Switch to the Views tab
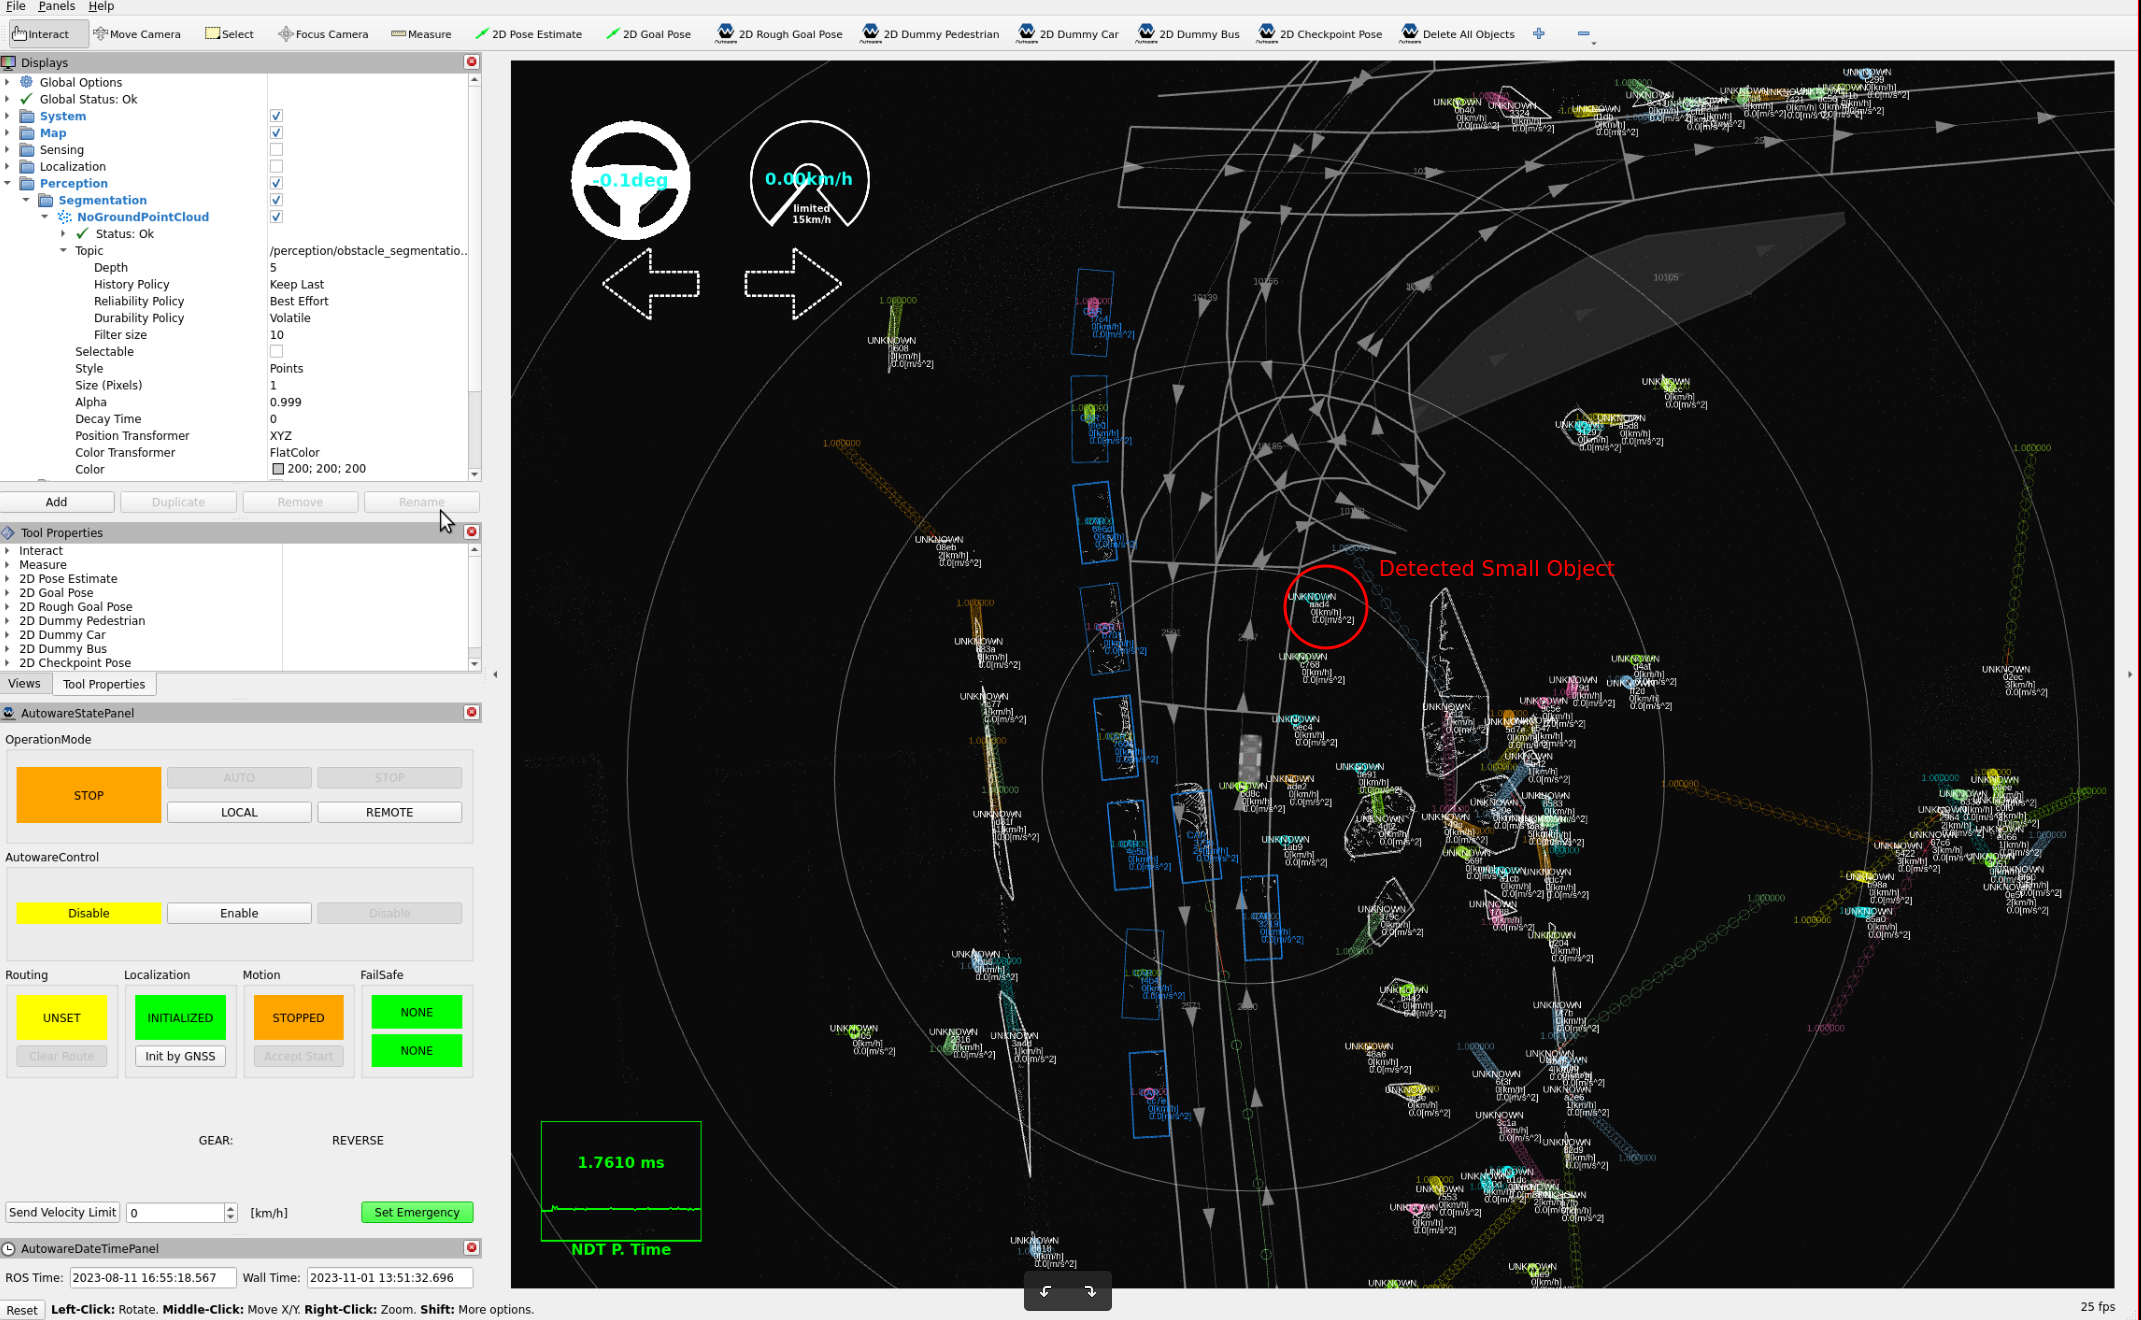Screen dimensions: 2141x1320 click(x=25, y=683)
